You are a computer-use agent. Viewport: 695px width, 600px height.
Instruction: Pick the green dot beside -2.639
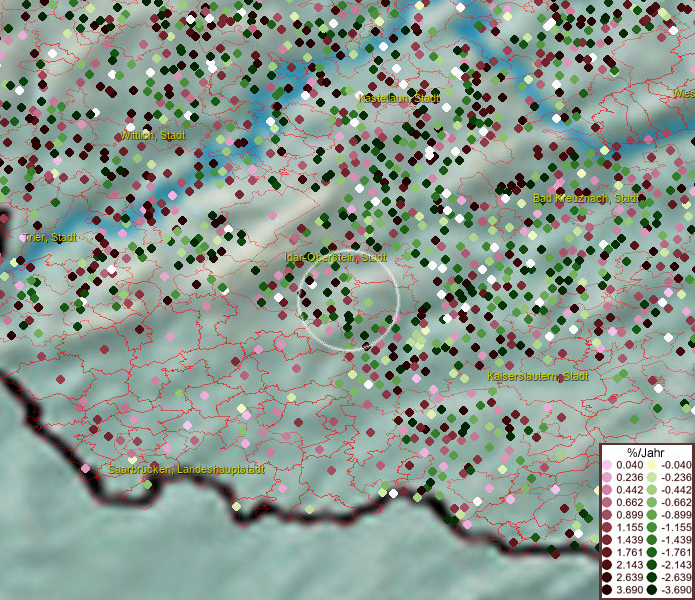click(x=652, y=577)
